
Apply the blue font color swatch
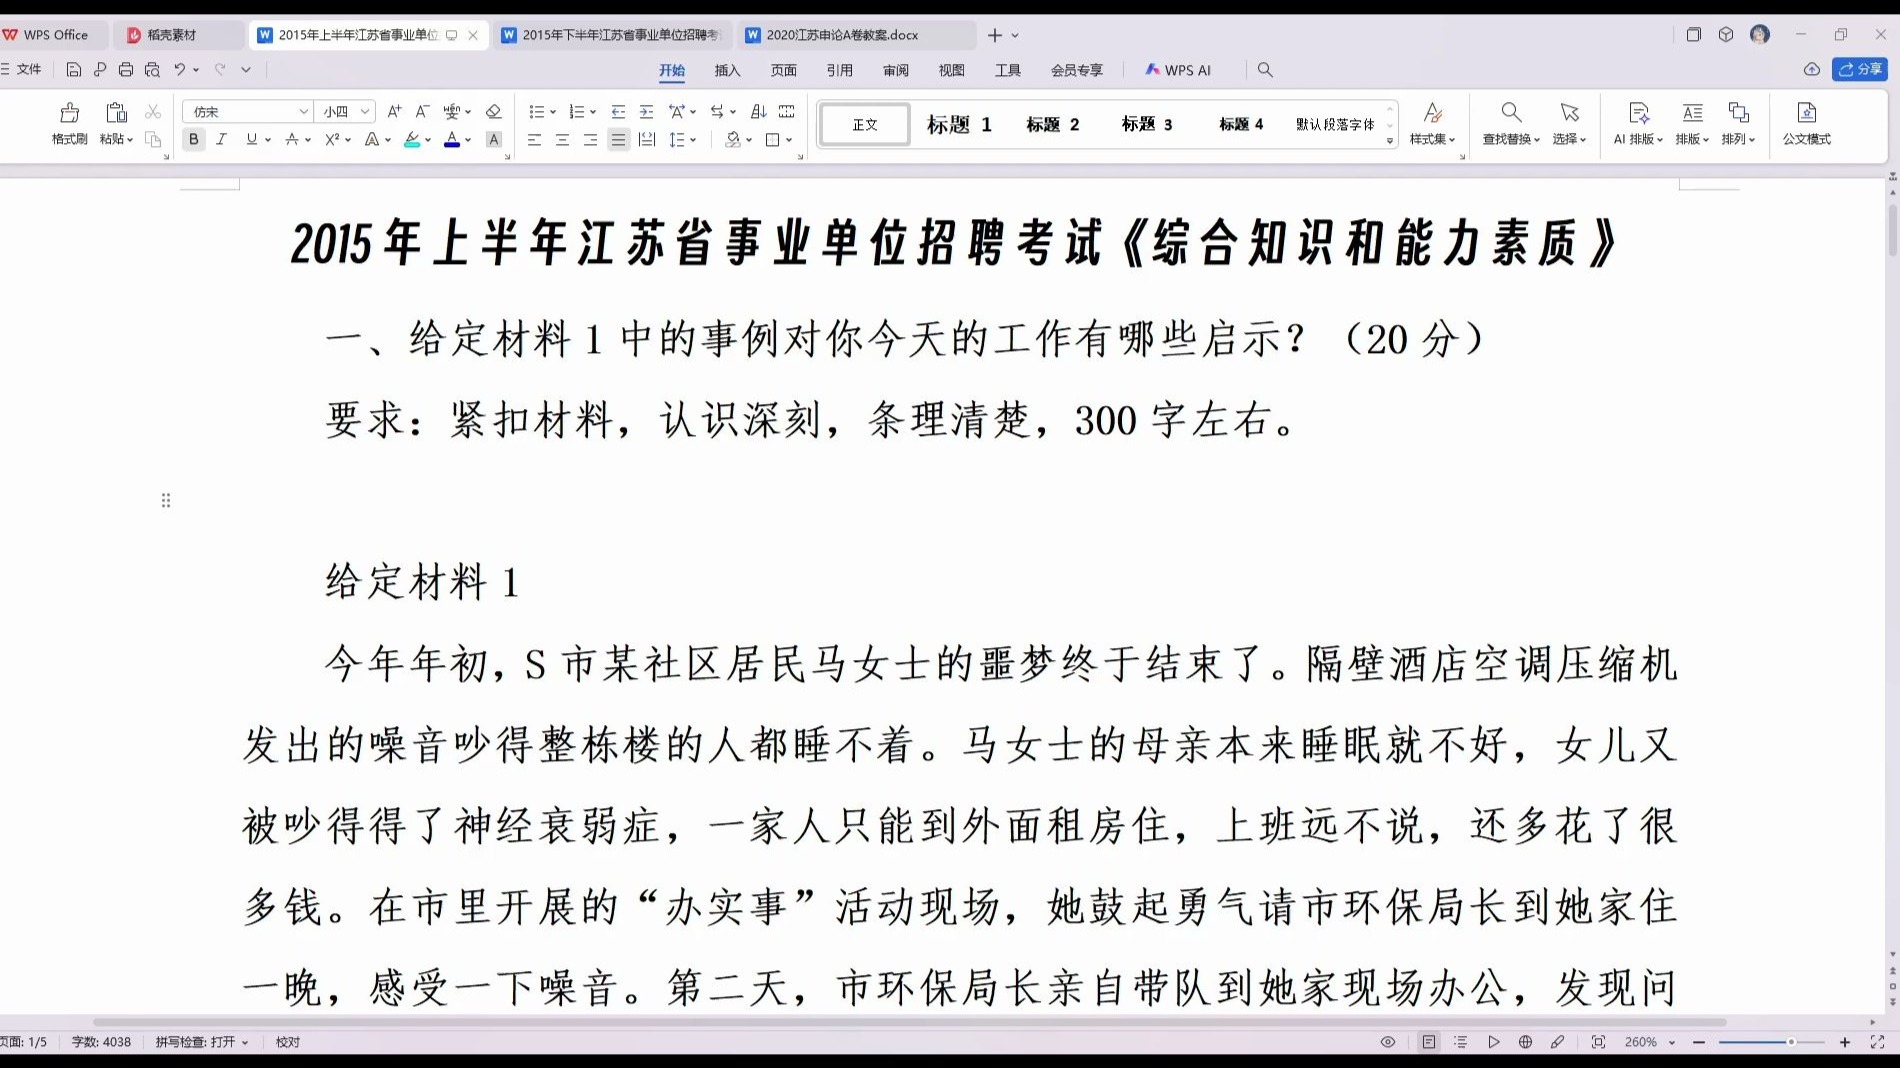[452, 140]
